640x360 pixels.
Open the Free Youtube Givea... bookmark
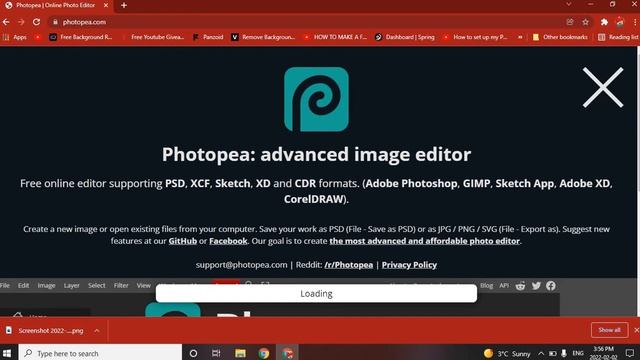154,37
